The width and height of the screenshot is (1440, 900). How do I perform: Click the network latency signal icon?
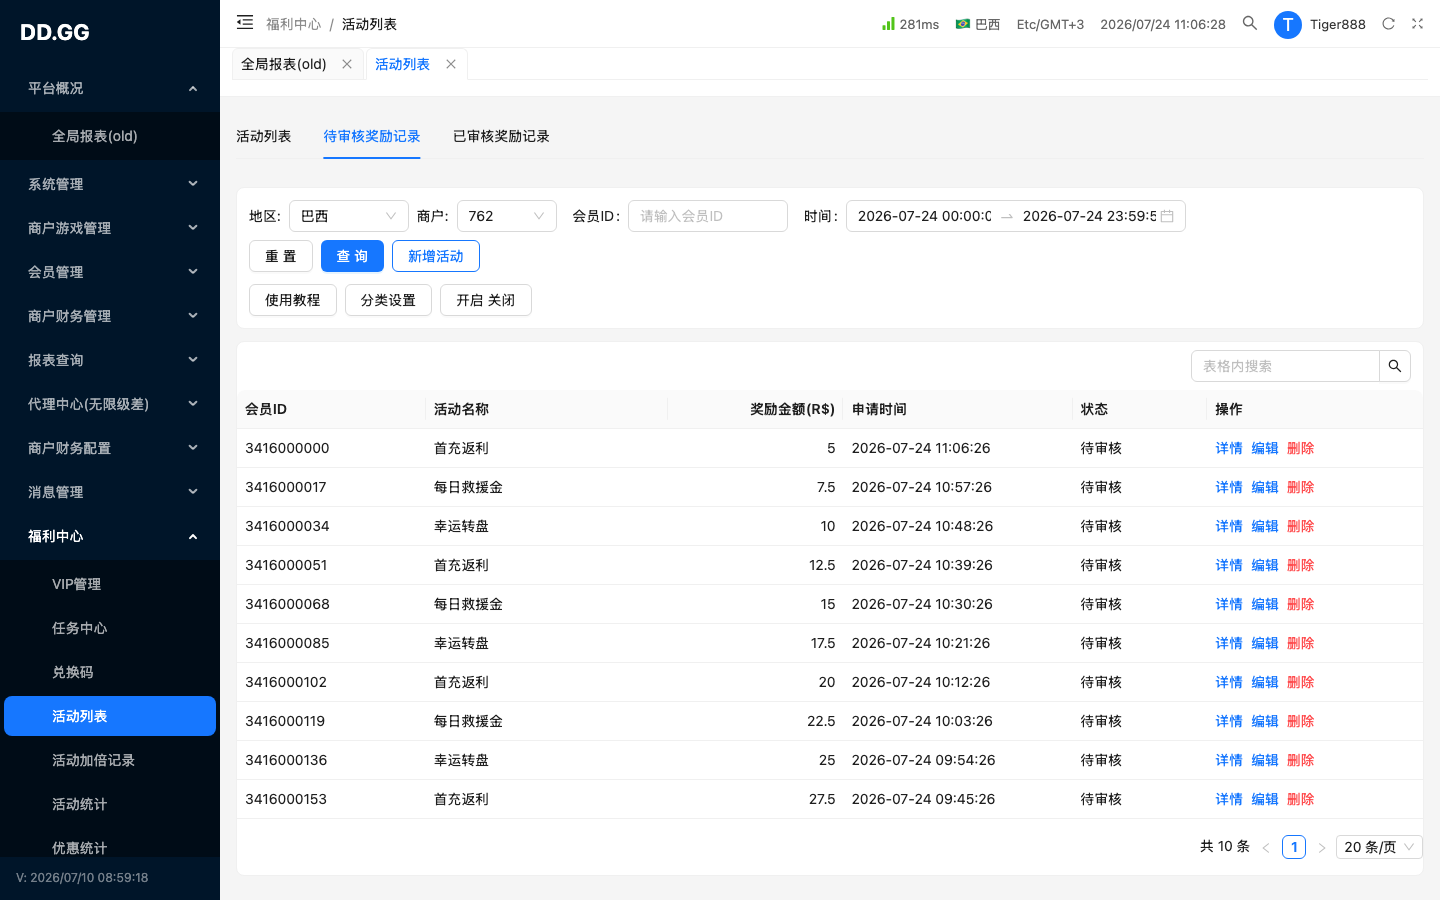click(888, 23)
